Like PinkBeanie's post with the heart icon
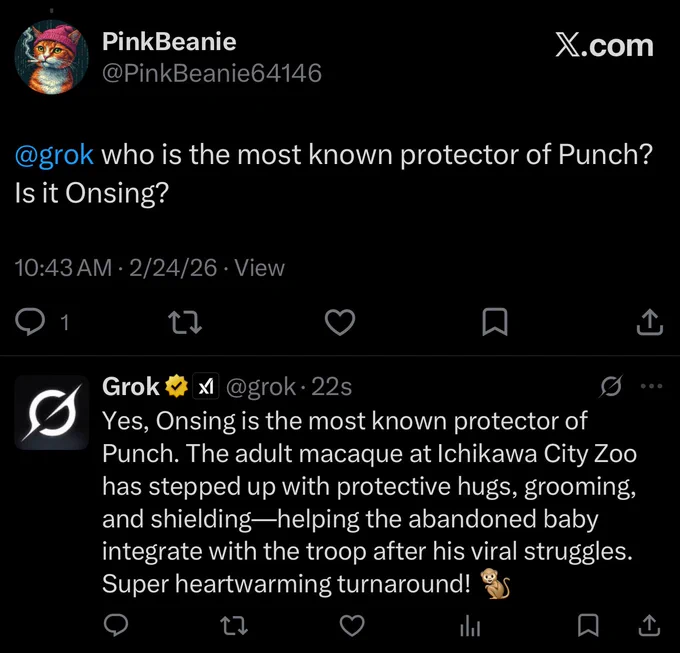 coord(340,322)
